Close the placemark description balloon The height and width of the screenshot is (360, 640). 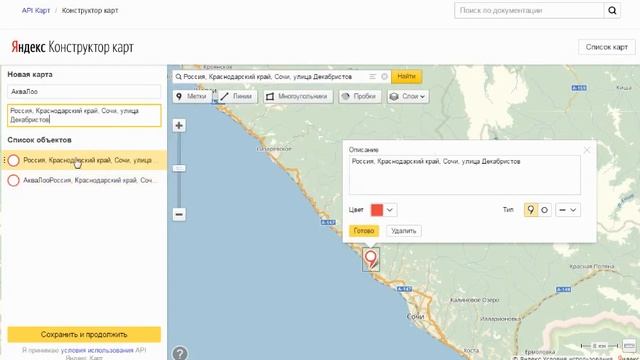[587, 150]
